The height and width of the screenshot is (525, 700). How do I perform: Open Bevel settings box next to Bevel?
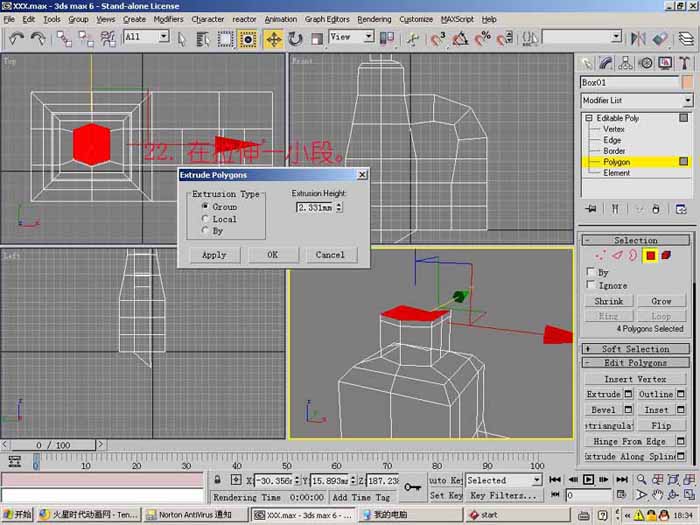coord(628,409)
